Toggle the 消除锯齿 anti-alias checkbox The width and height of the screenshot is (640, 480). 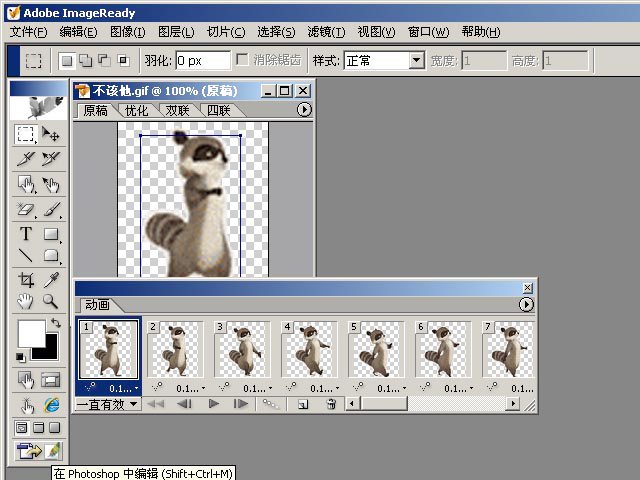(x=242, y=60)
